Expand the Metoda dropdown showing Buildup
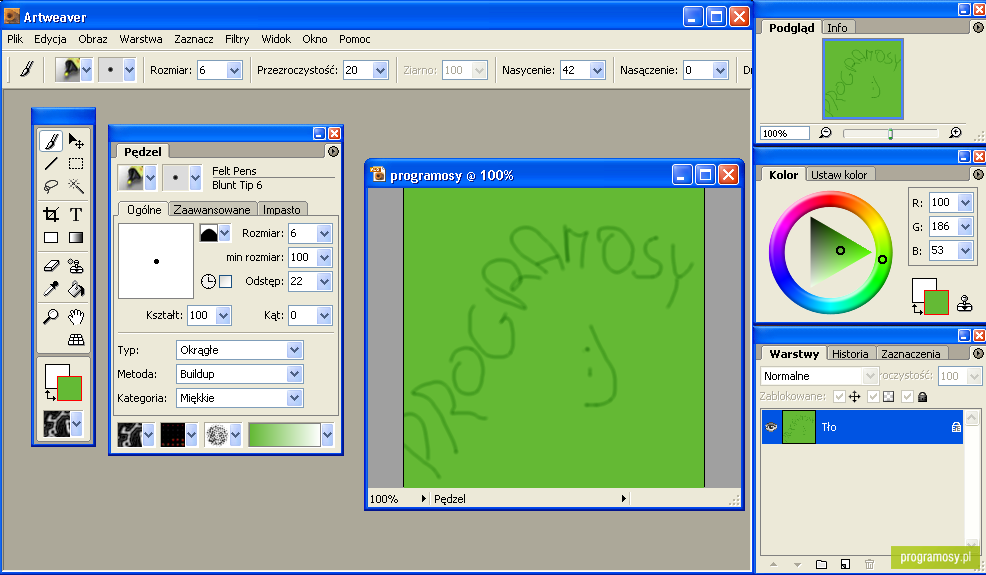 tap(294, 374)
